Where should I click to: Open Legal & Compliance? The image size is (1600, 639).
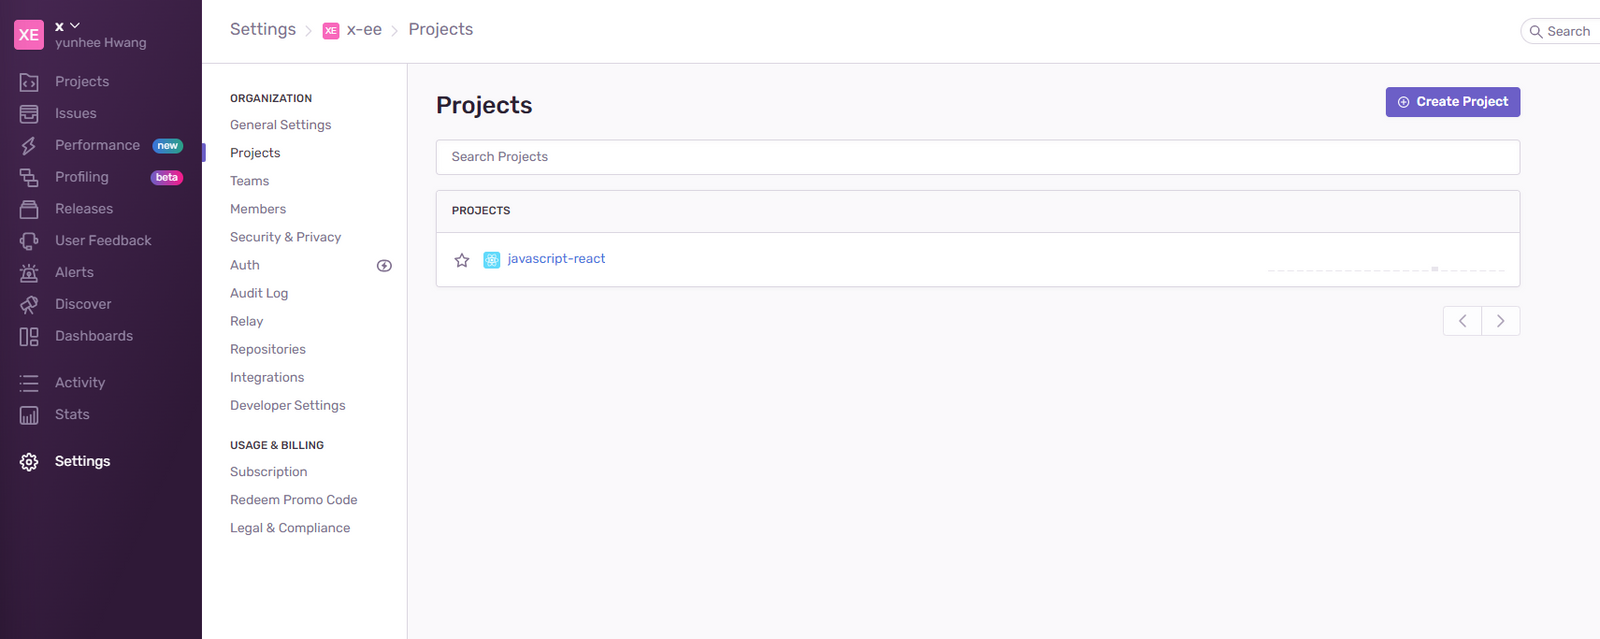click(x=290, y=528)
